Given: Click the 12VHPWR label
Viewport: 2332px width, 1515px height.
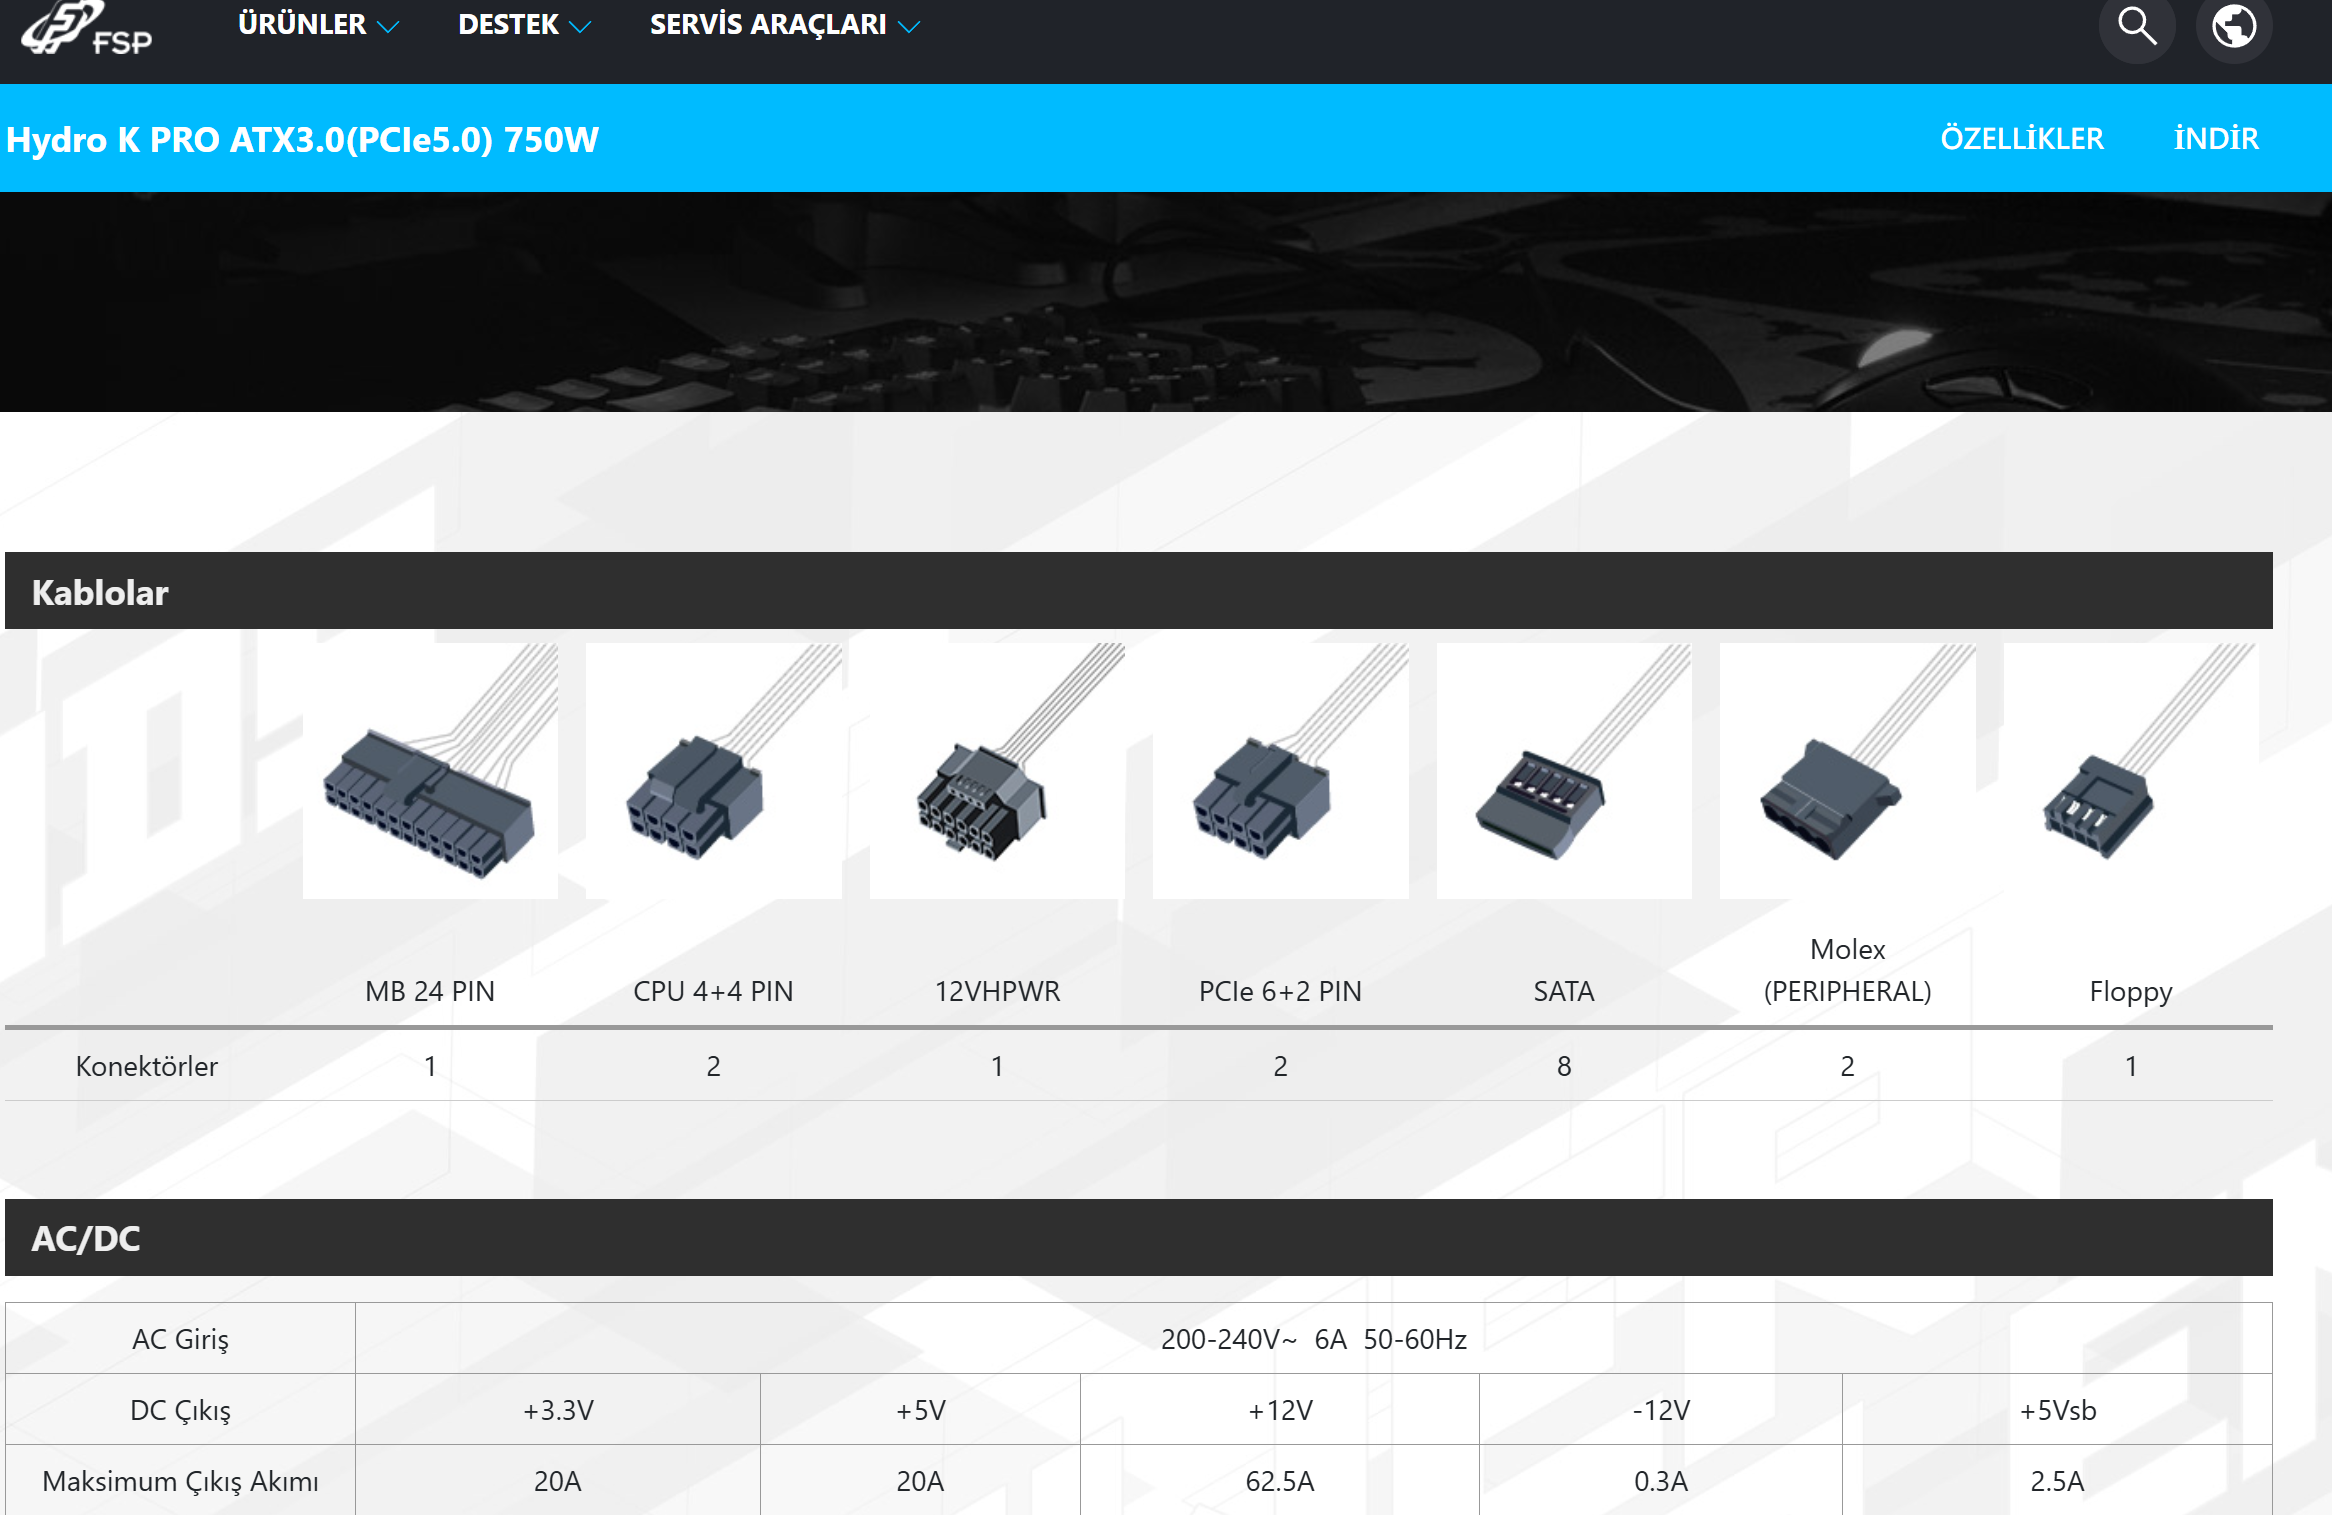Looking at the screenshot, I should coord(997,991).
